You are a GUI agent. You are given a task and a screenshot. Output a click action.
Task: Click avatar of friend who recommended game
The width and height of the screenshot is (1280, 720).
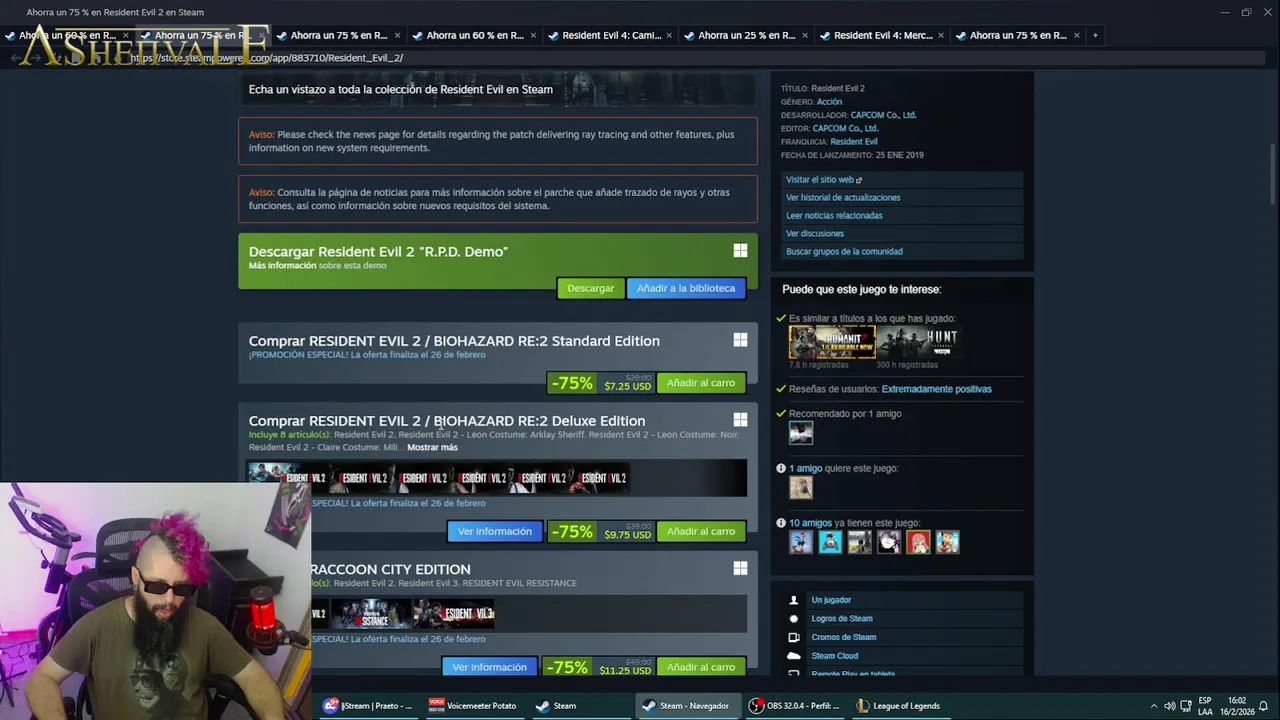tap(801, 433)
